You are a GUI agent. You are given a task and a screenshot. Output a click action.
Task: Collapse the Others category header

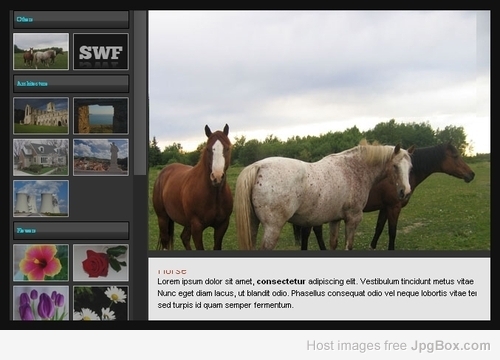(71, 19)
